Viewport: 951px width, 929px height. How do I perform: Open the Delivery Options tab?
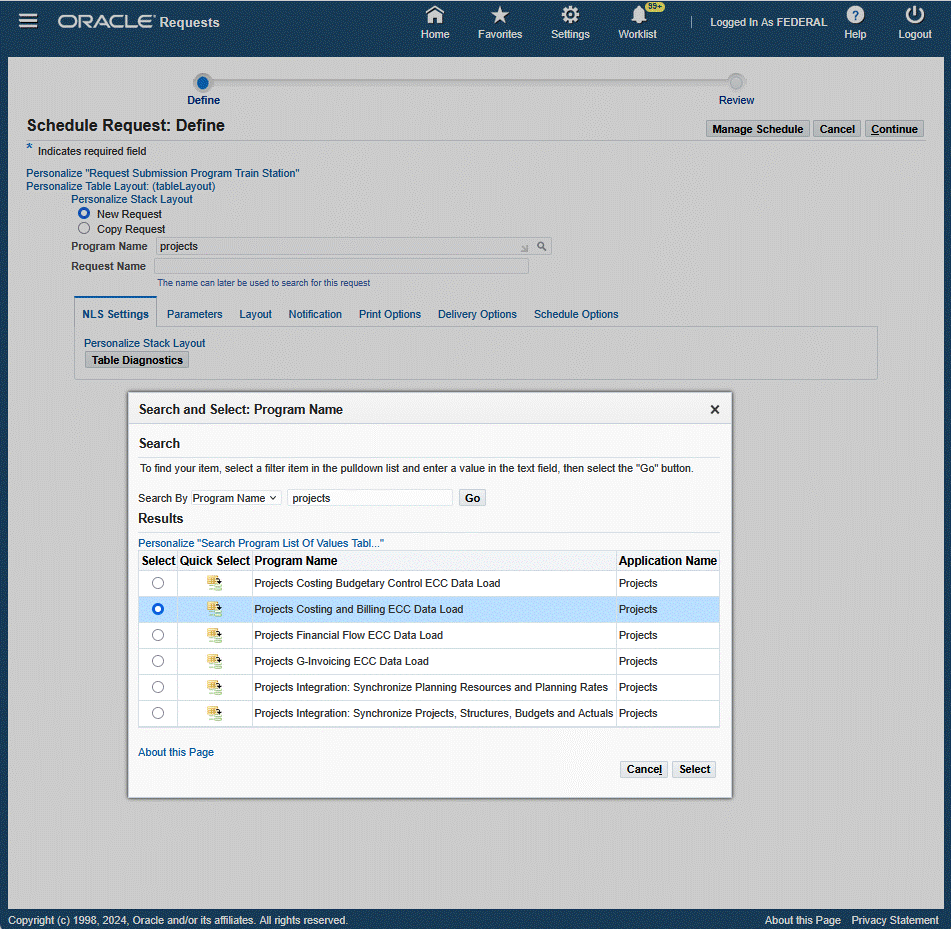[x=477, y=314]
